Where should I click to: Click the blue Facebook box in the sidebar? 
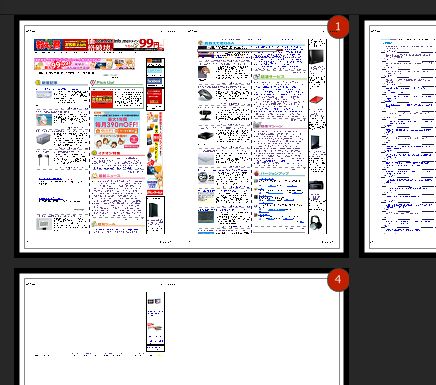pyautogui.click(x=155, y=81)
